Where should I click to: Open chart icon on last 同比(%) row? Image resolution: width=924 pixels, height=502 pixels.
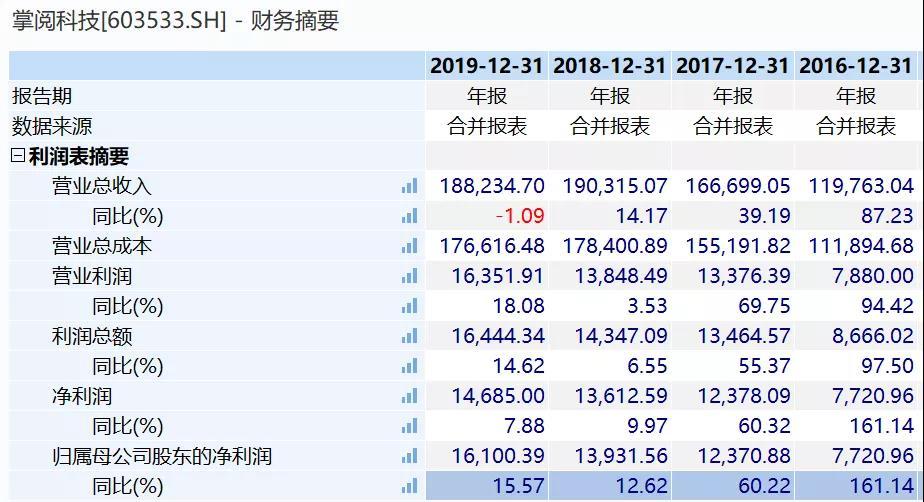[x=409, y=487]
